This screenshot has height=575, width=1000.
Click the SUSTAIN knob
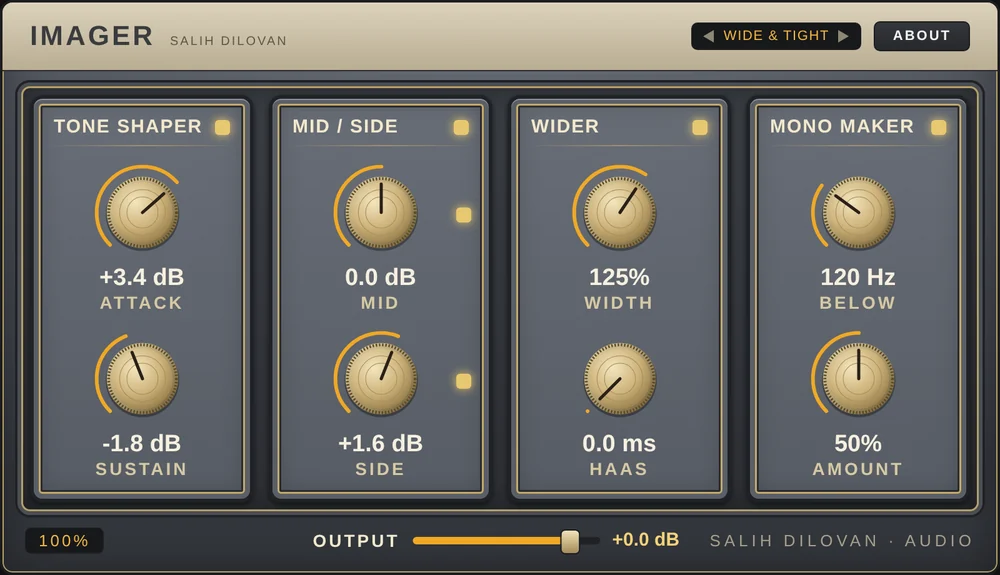tap(142, 379)
